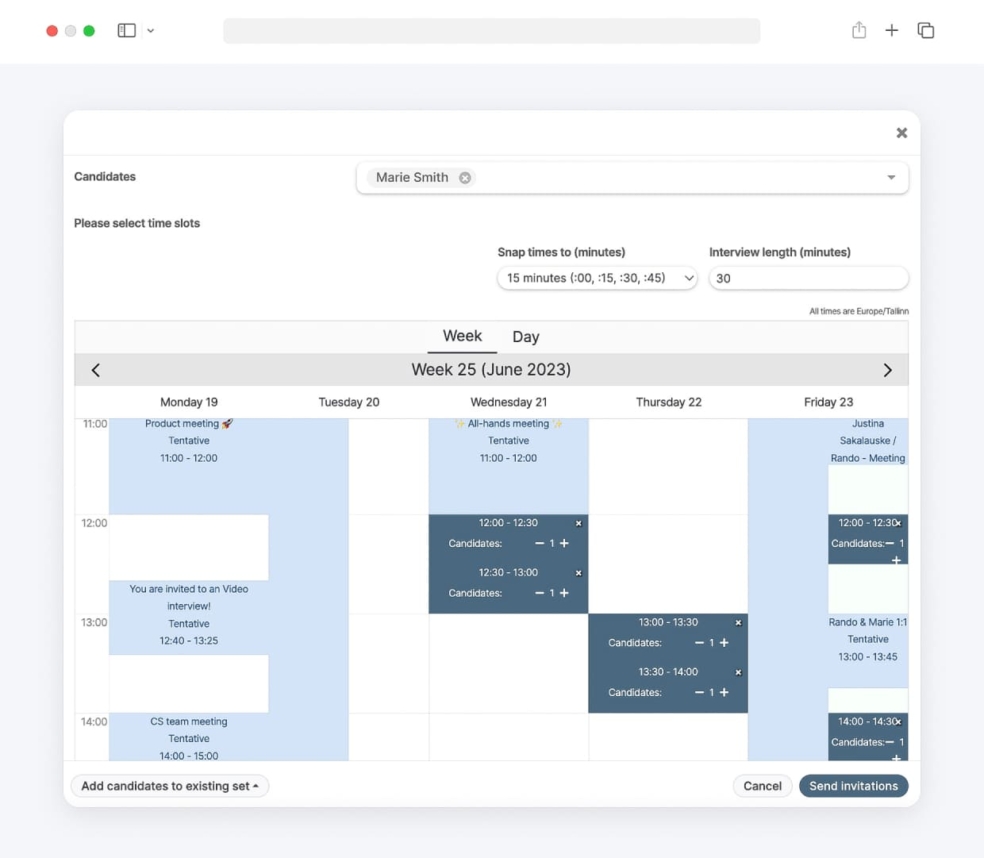Screen dimensions: 984x858
Task: Increase candidates for Wednesday 12:00 - 12:30
Action: [x=564, y=544]
